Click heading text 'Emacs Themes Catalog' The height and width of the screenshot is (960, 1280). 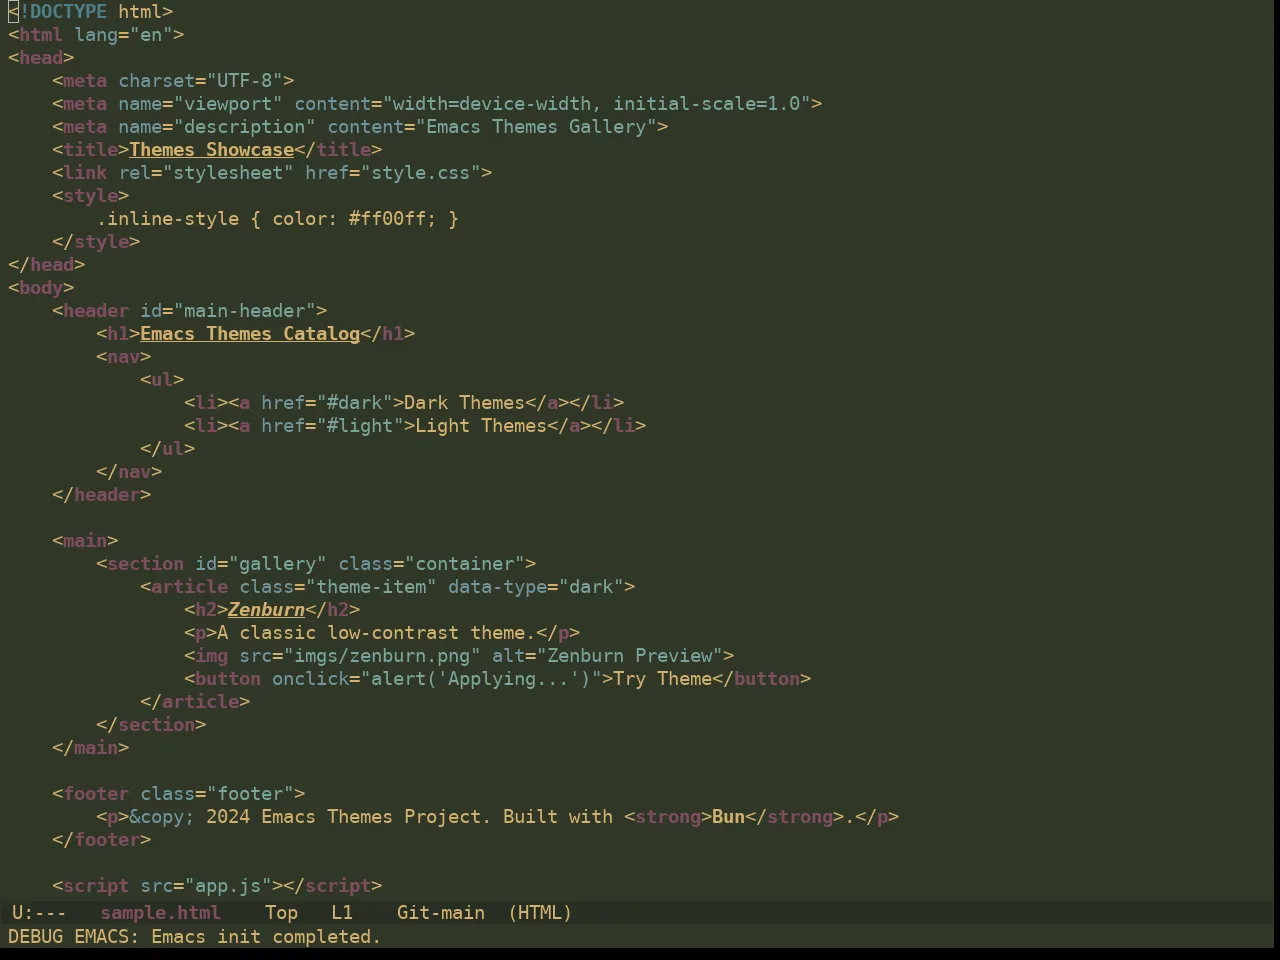pos(250,334)
